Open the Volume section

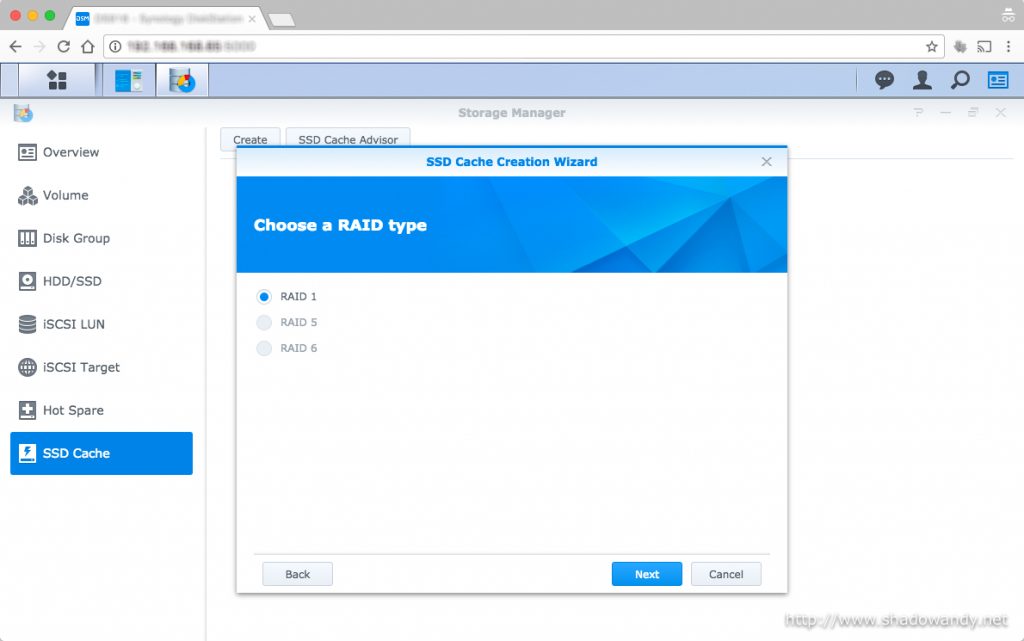(x=65, y=196)
